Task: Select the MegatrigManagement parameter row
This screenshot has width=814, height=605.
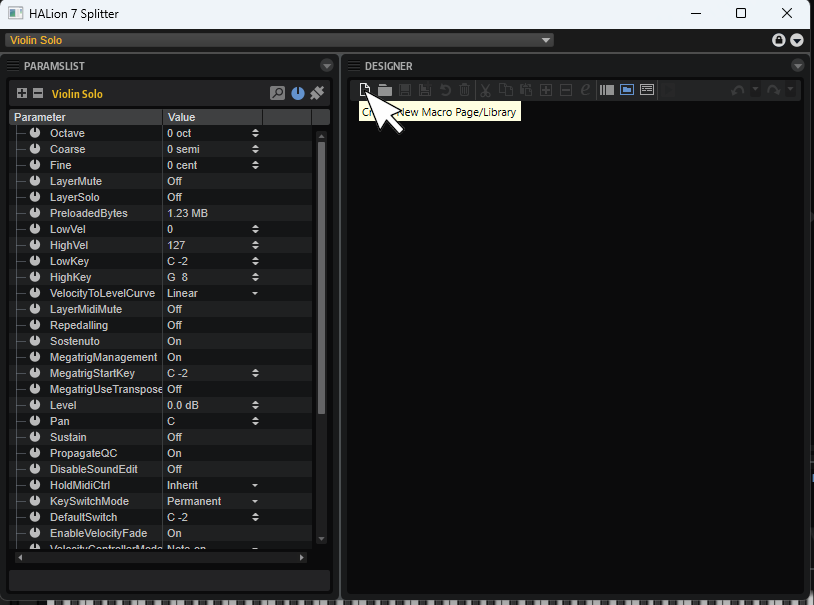Action: pyautogui.click(x=160, y=357)
